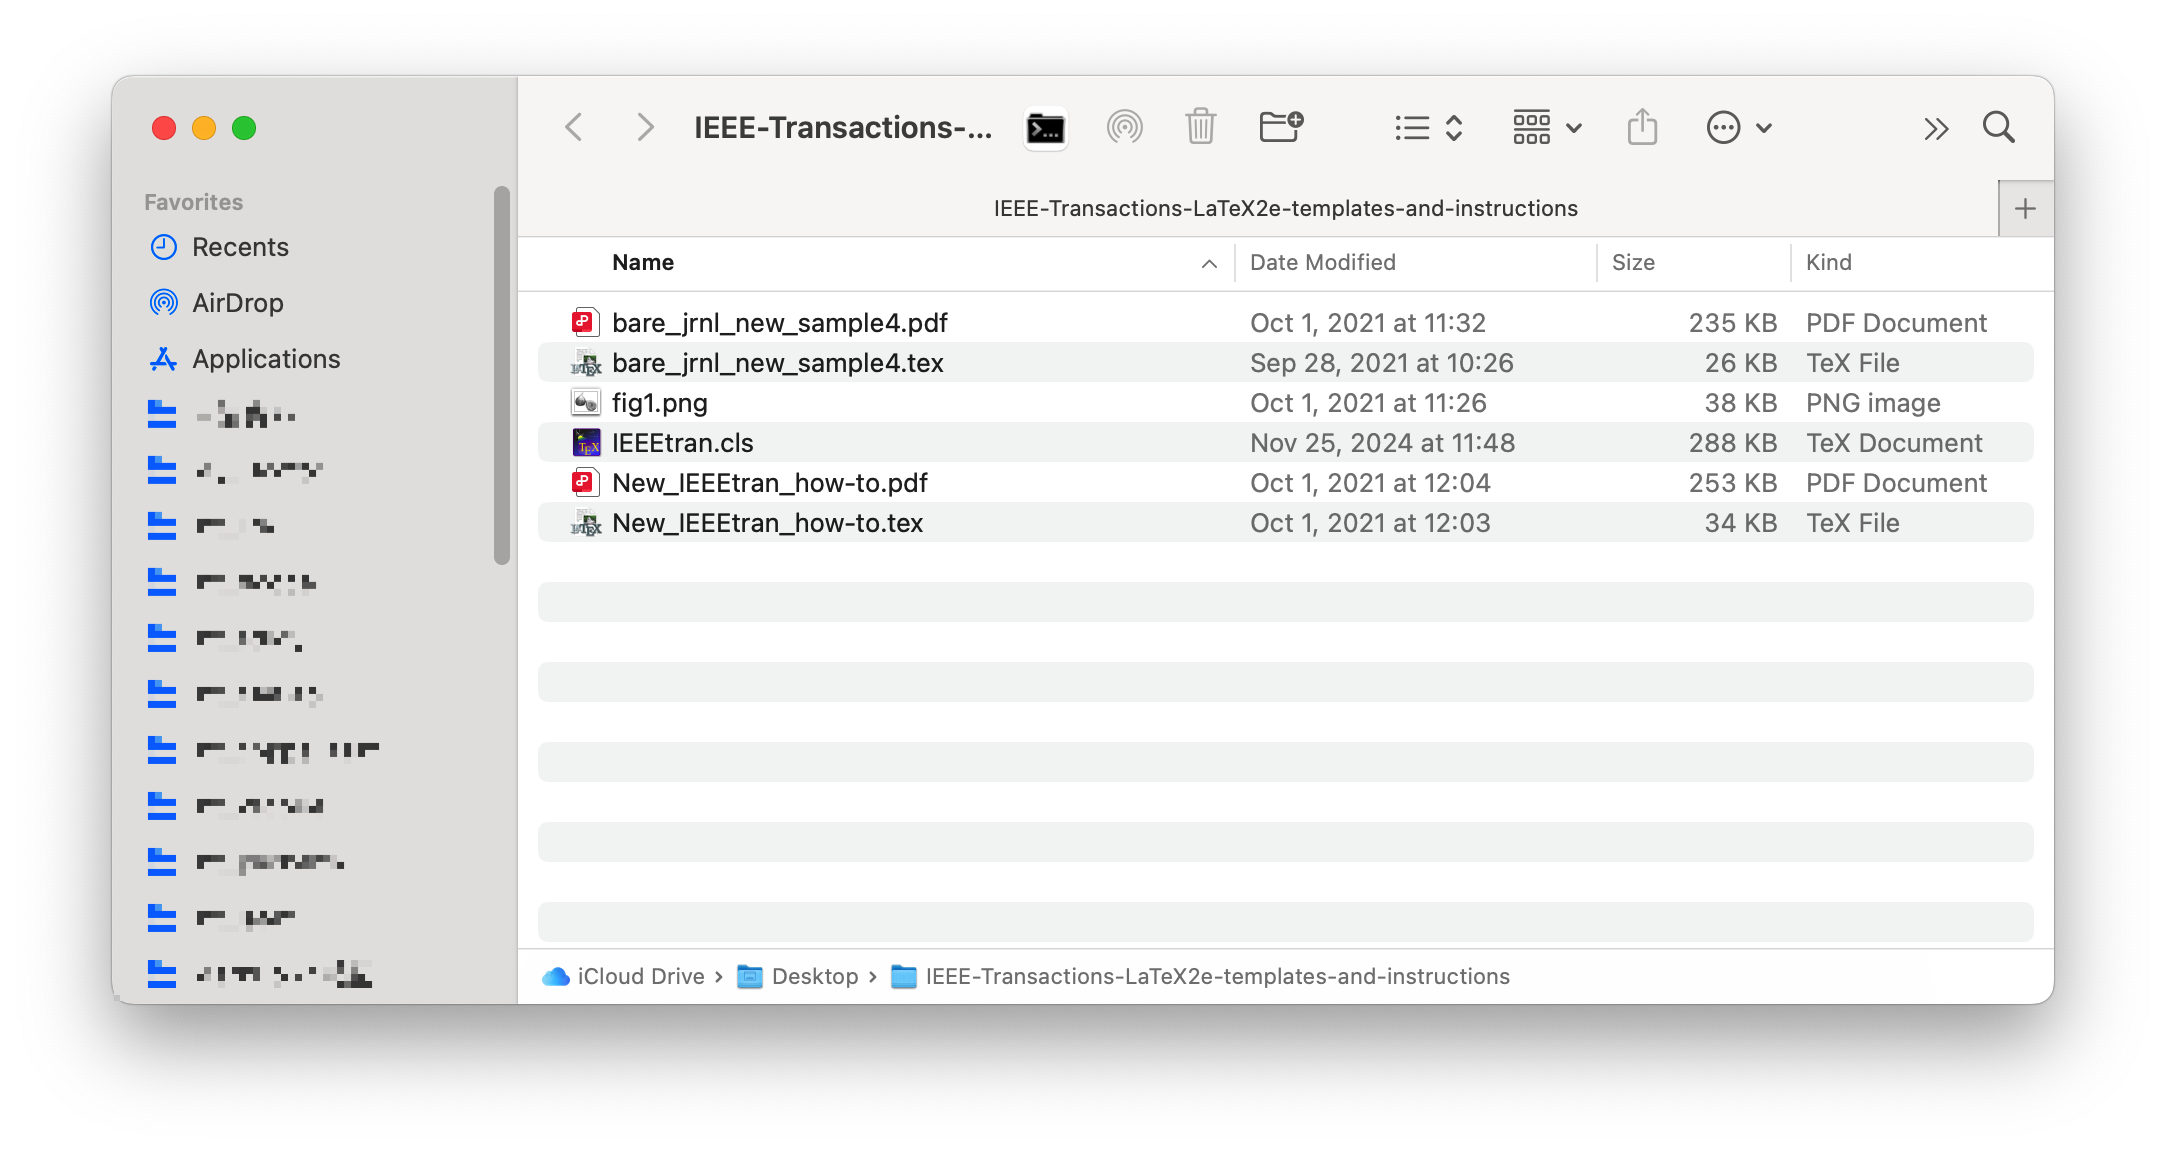Viewport: 2166px width, 1152px height.
Task: Click the Recents clock icon
Action: [163, 247]
